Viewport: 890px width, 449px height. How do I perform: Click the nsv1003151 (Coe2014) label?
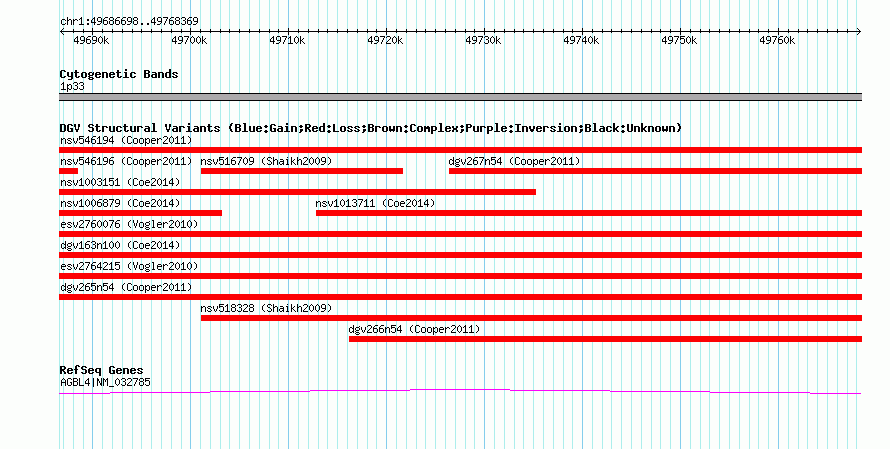tap(120, 182)
